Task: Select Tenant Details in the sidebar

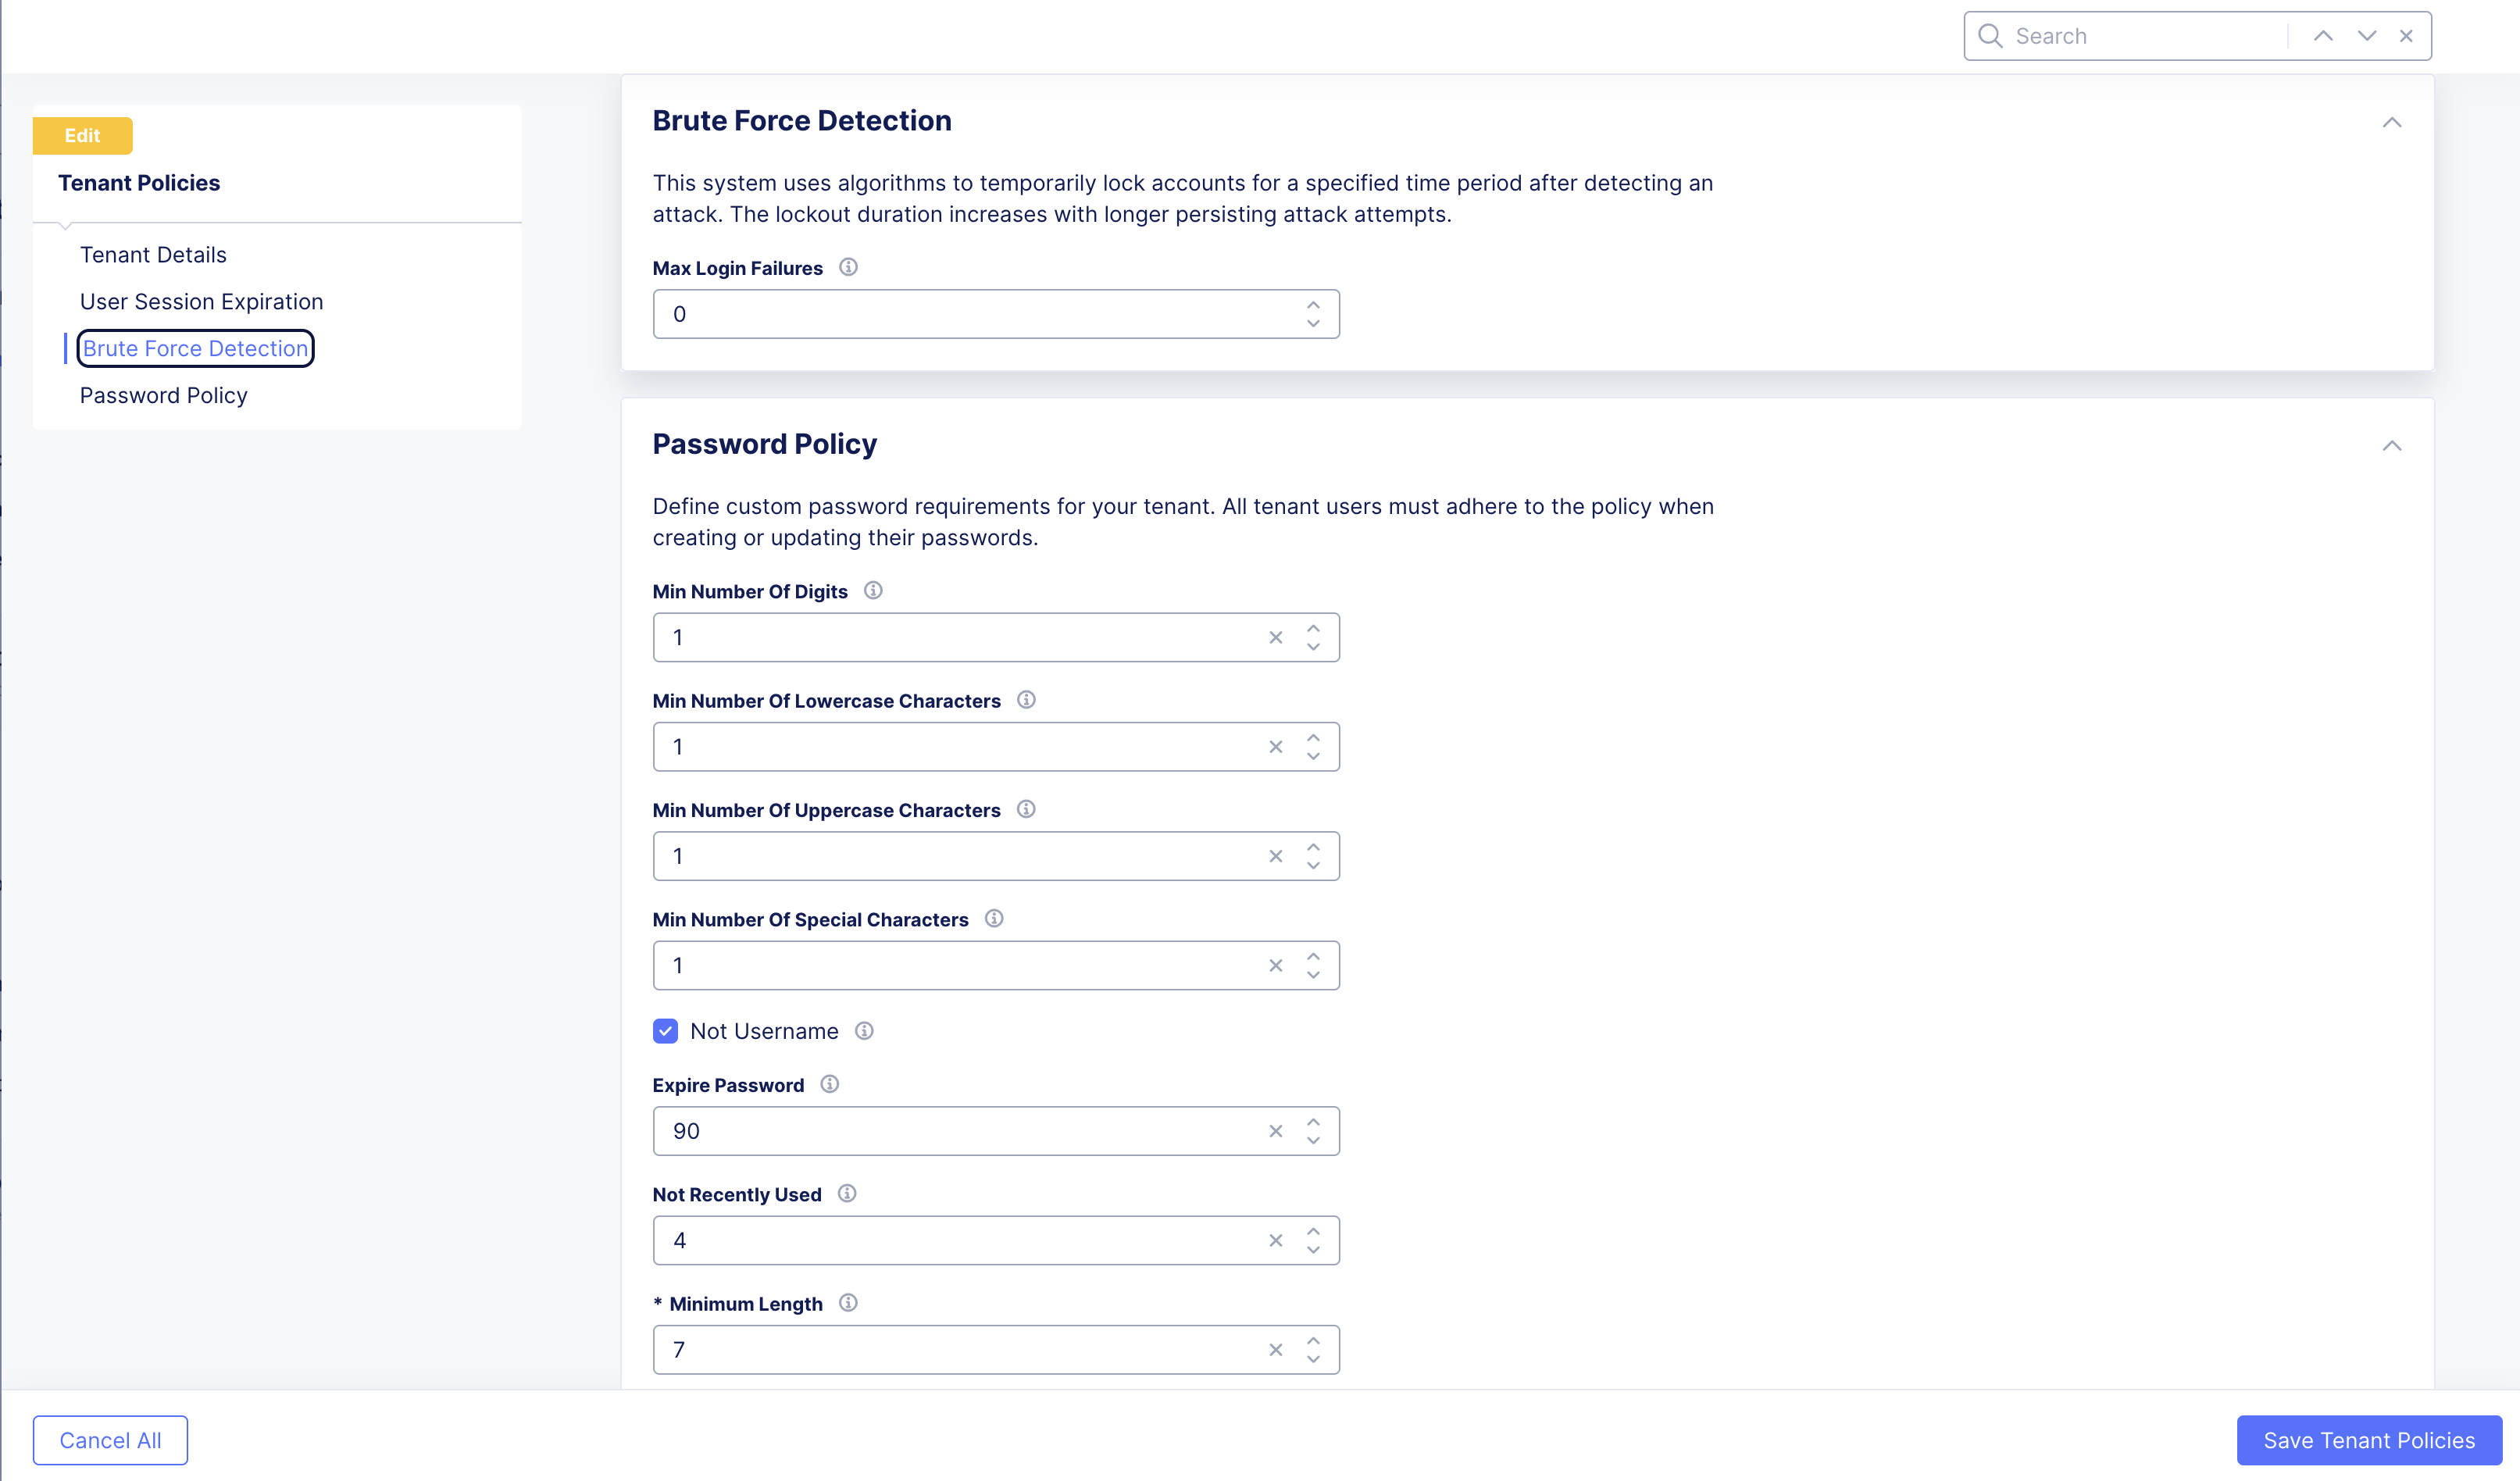Action: [153, 254]
